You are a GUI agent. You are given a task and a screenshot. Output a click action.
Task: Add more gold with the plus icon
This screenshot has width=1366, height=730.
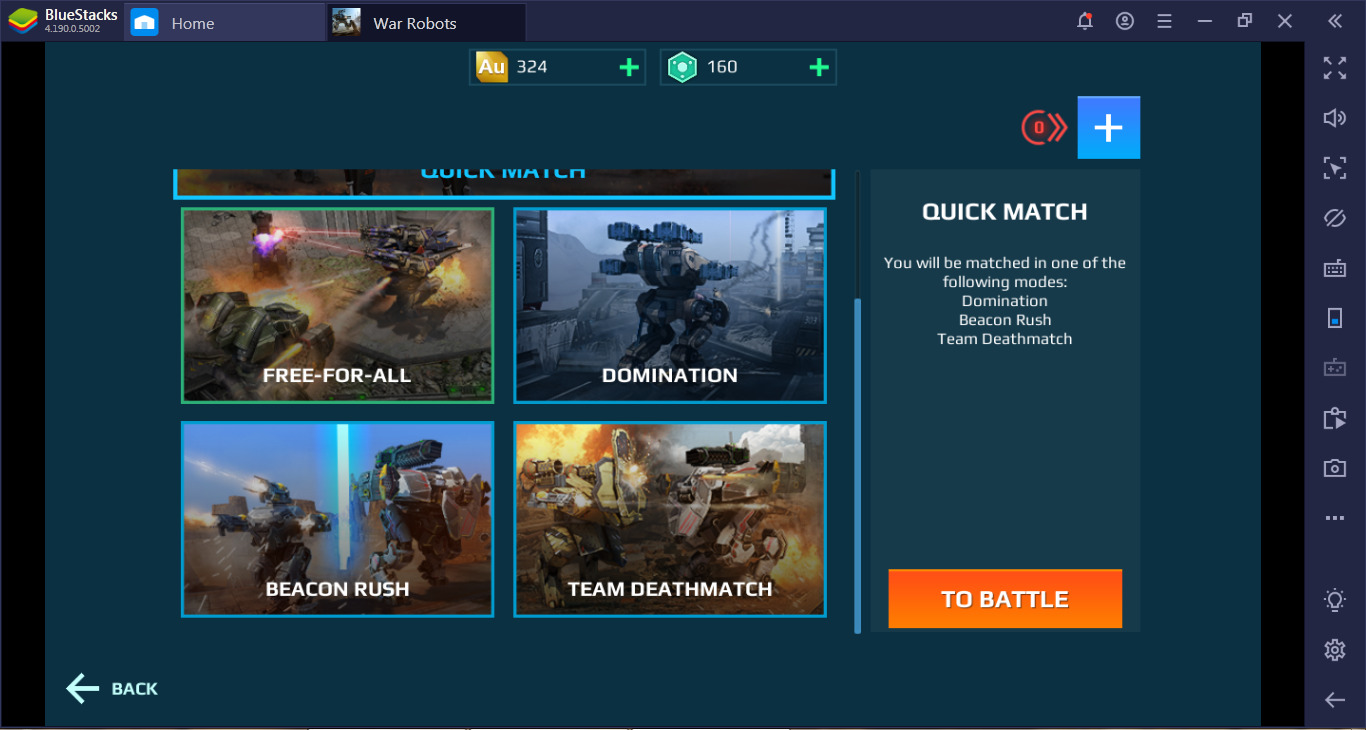(x=629, y=67)
